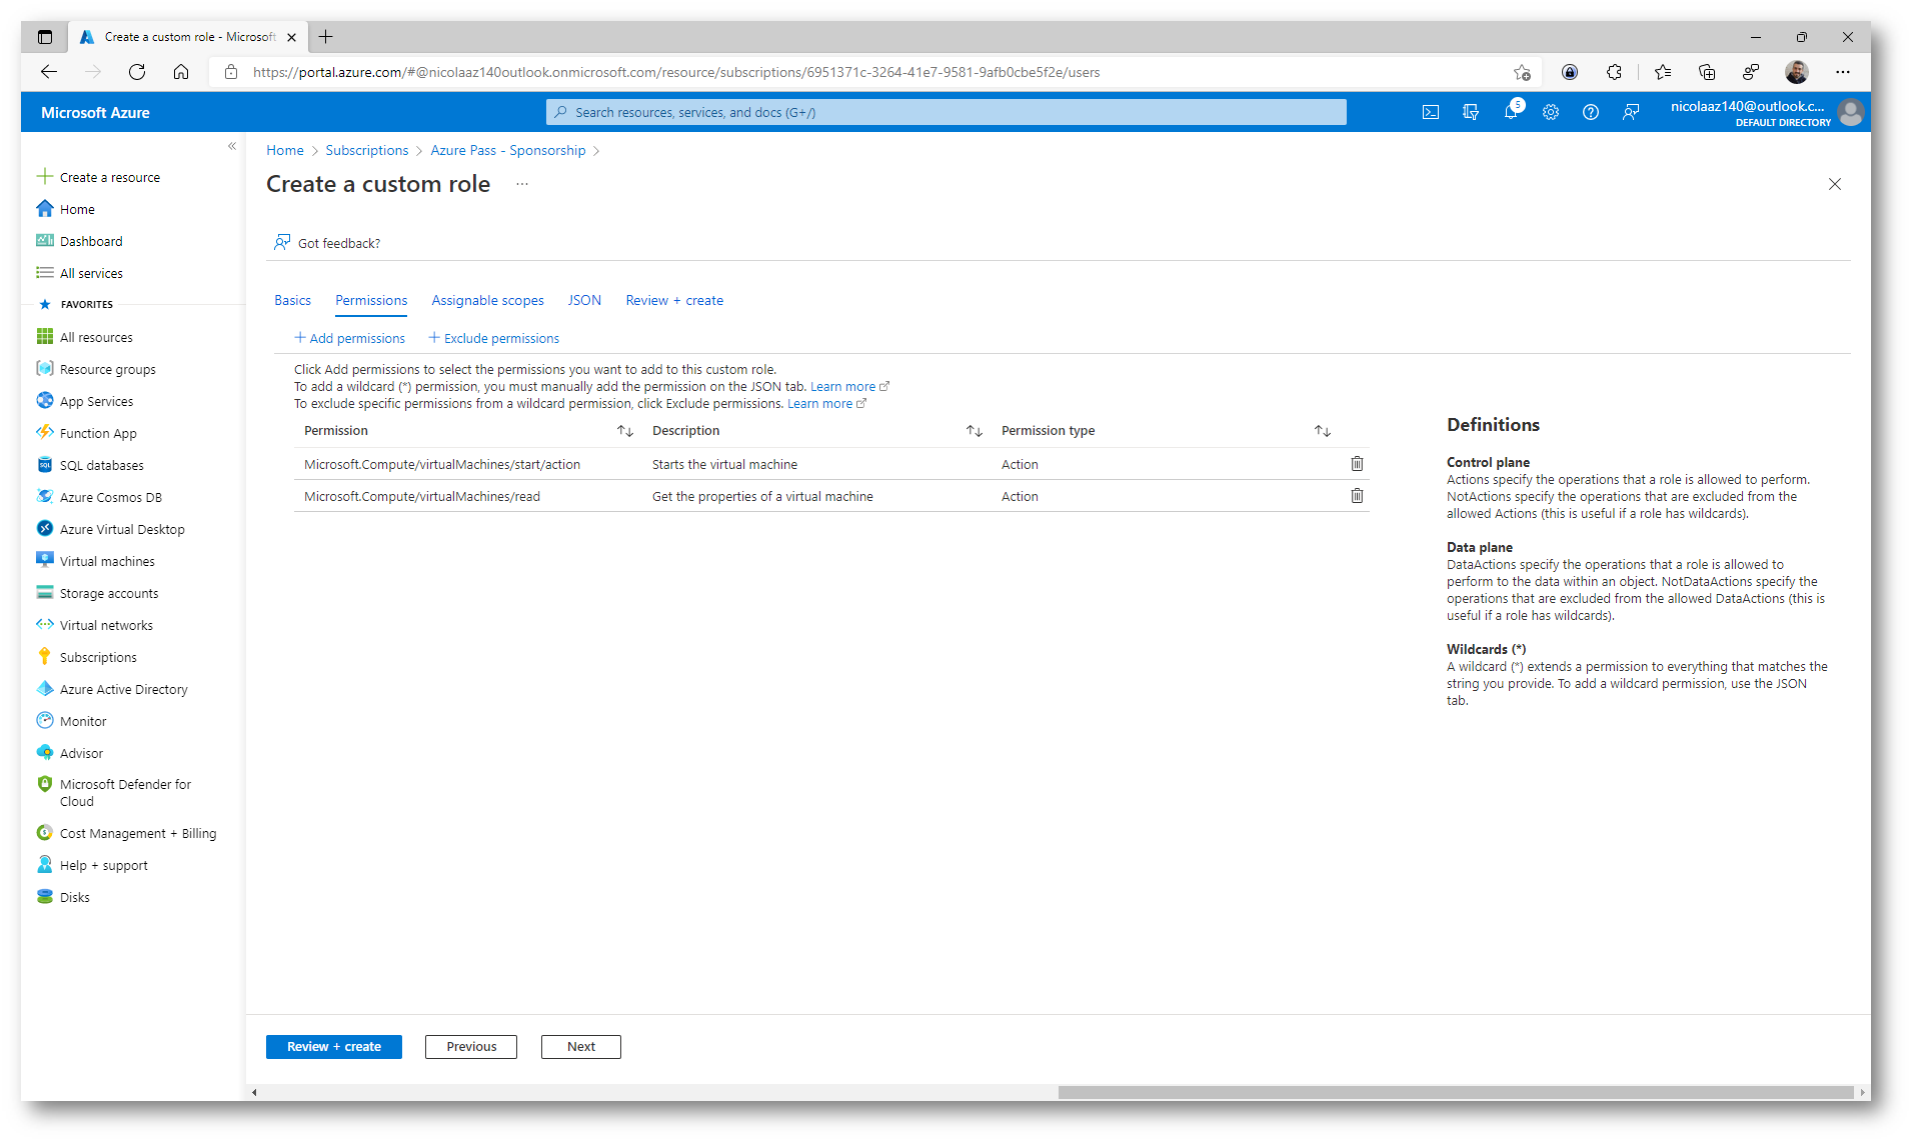1913x1143 pixels.
Task: Open All resources in favorites
Action: tap(85, 337)
